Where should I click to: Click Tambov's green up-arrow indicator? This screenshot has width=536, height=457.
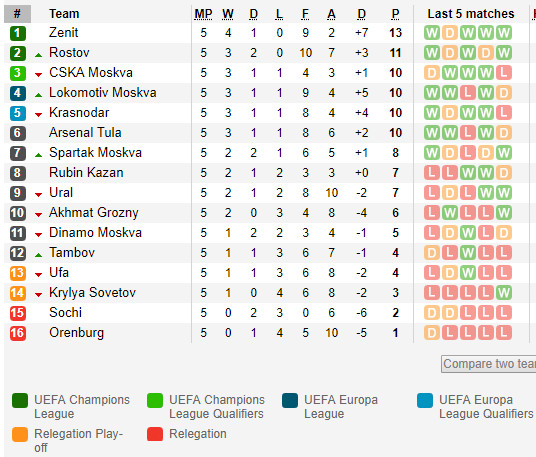[x=39, y=255]
